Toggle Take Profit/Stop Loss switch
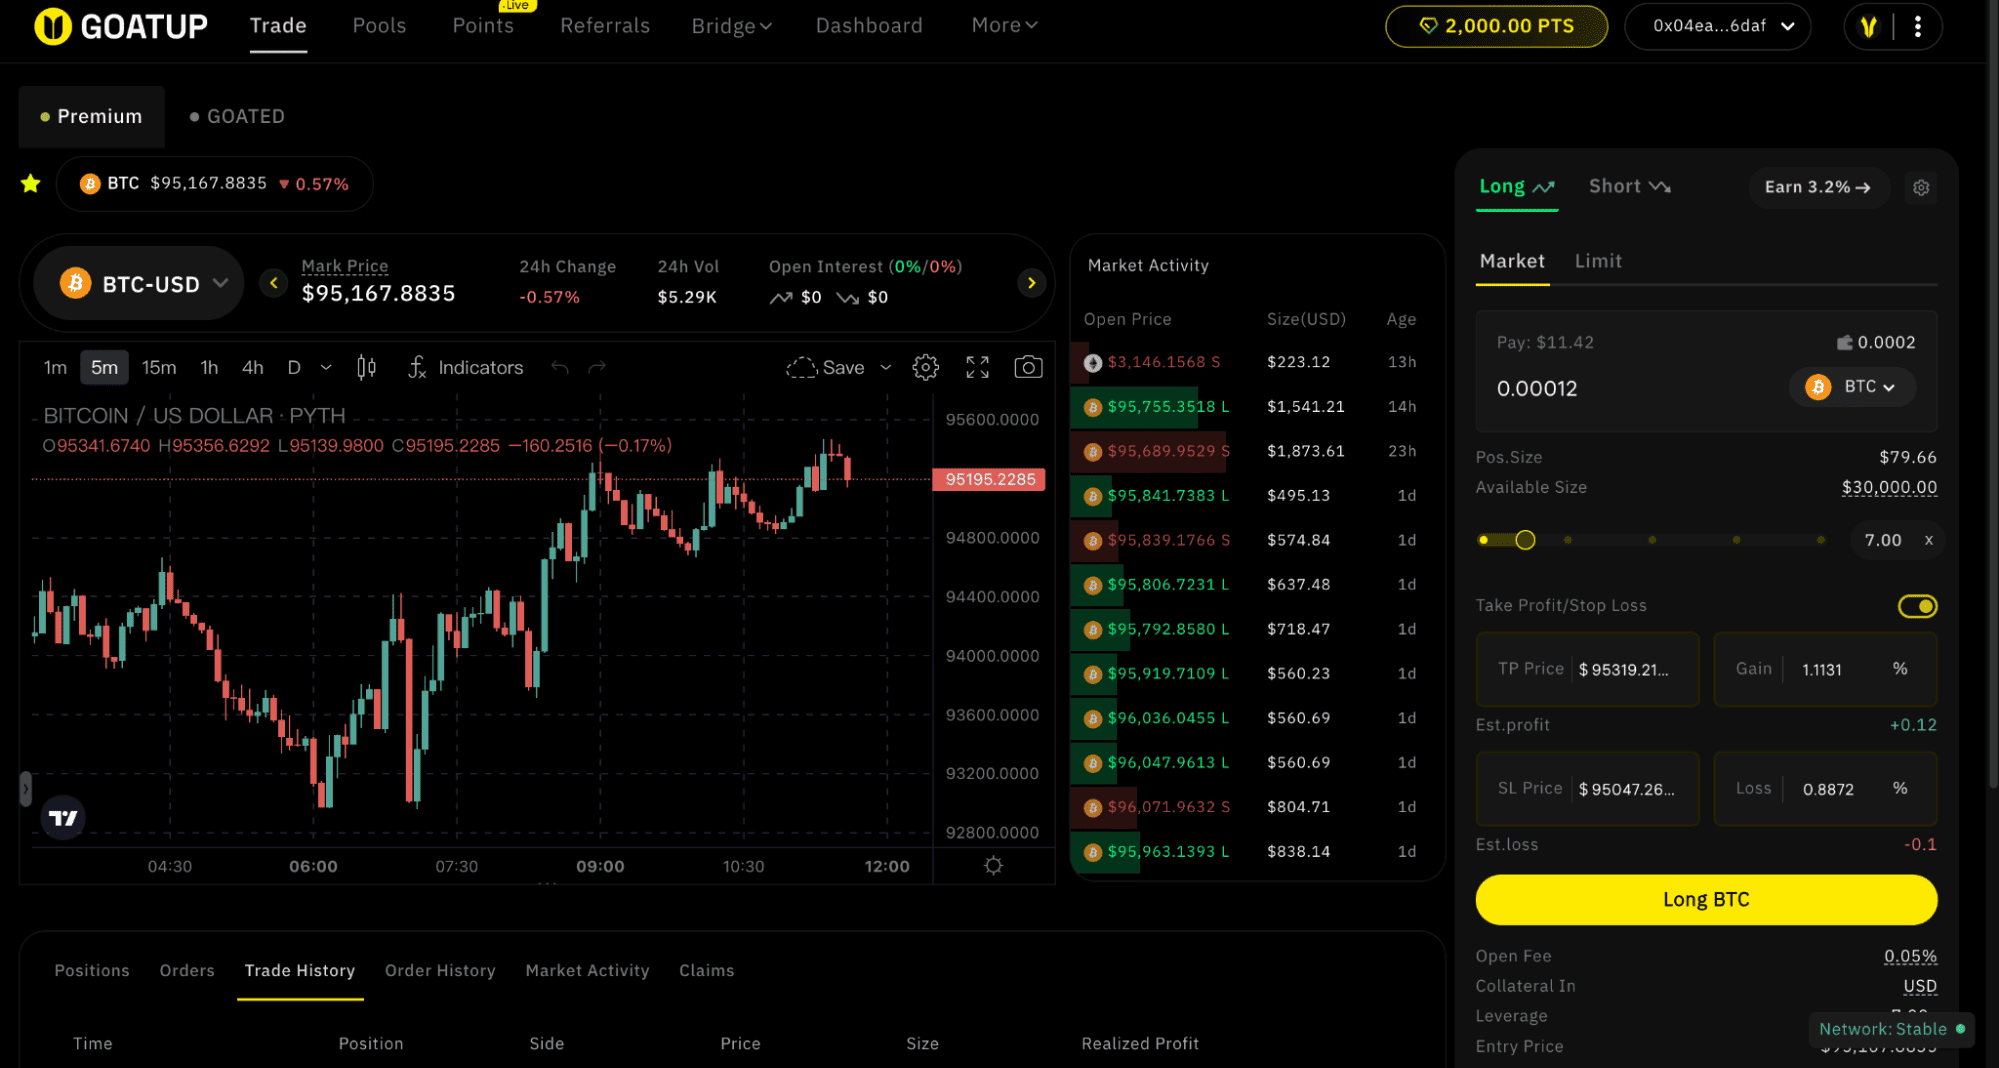1999x1068 pixels. coord(1916,606)
